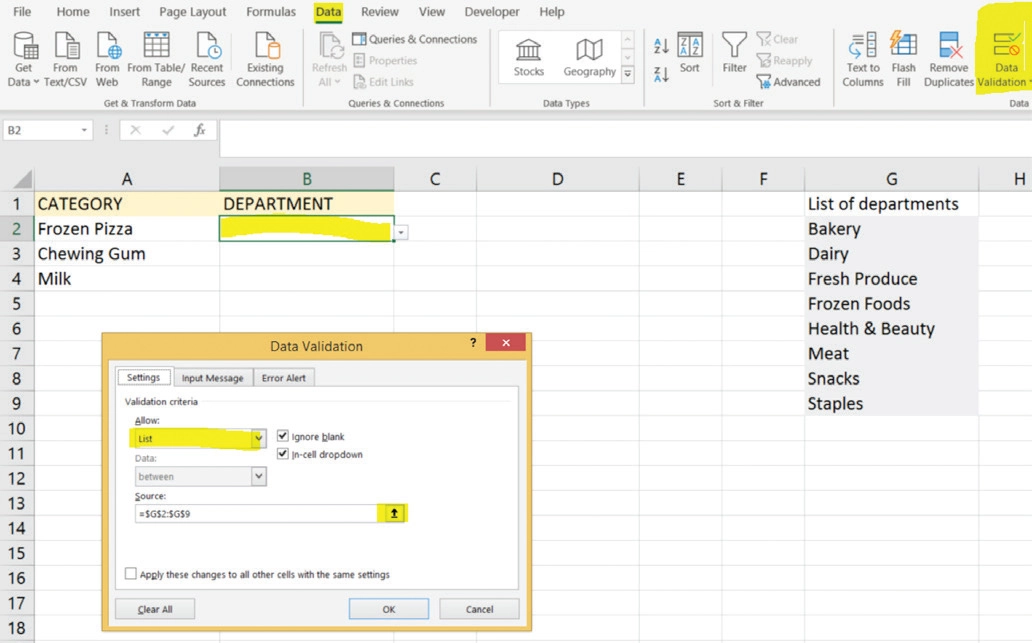Switch to the View tab
Screen dimensions: 1032x643
pyautogui.click(x=432, y=12)
